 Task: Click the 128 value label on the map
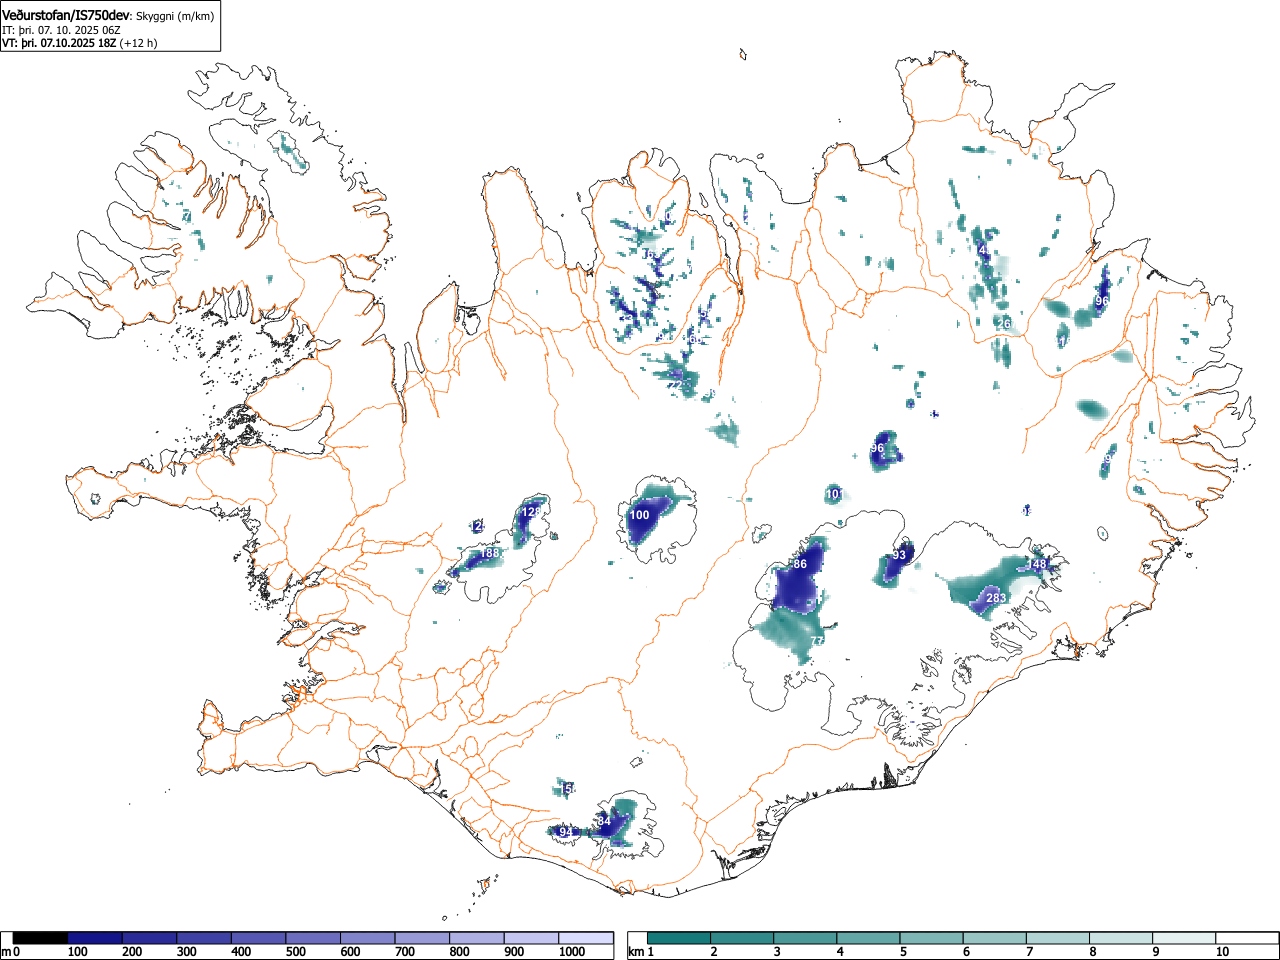pos(531,511)
